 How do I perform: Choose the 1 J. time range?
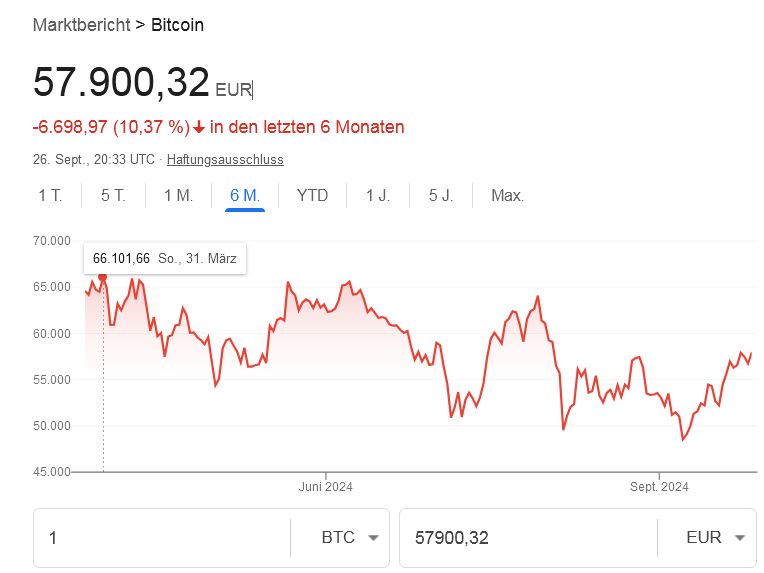(377, 195)
